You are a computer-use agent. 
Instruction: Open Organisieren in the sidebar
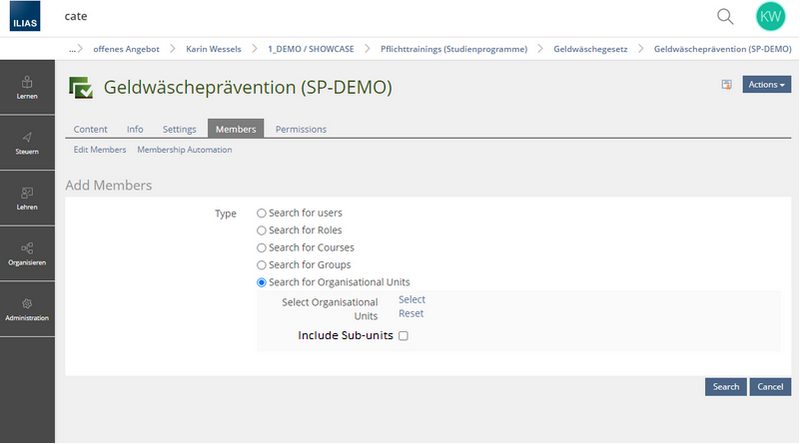[27, 253]
